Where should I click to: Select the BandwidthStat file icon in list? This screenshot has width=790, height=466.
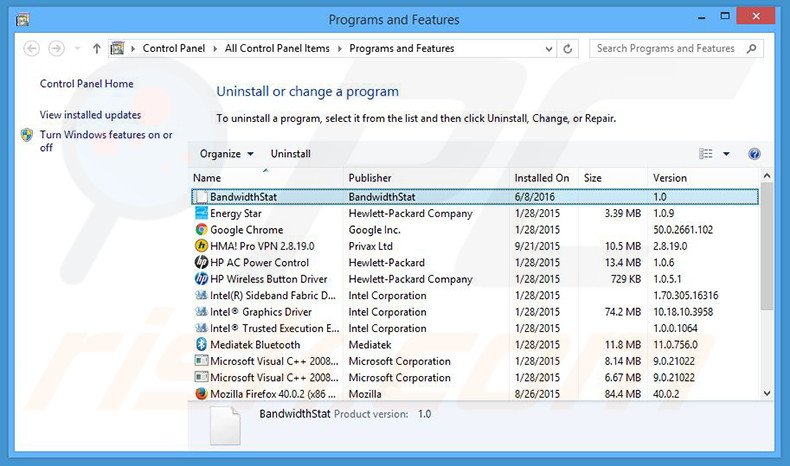[x=202, y=196]
